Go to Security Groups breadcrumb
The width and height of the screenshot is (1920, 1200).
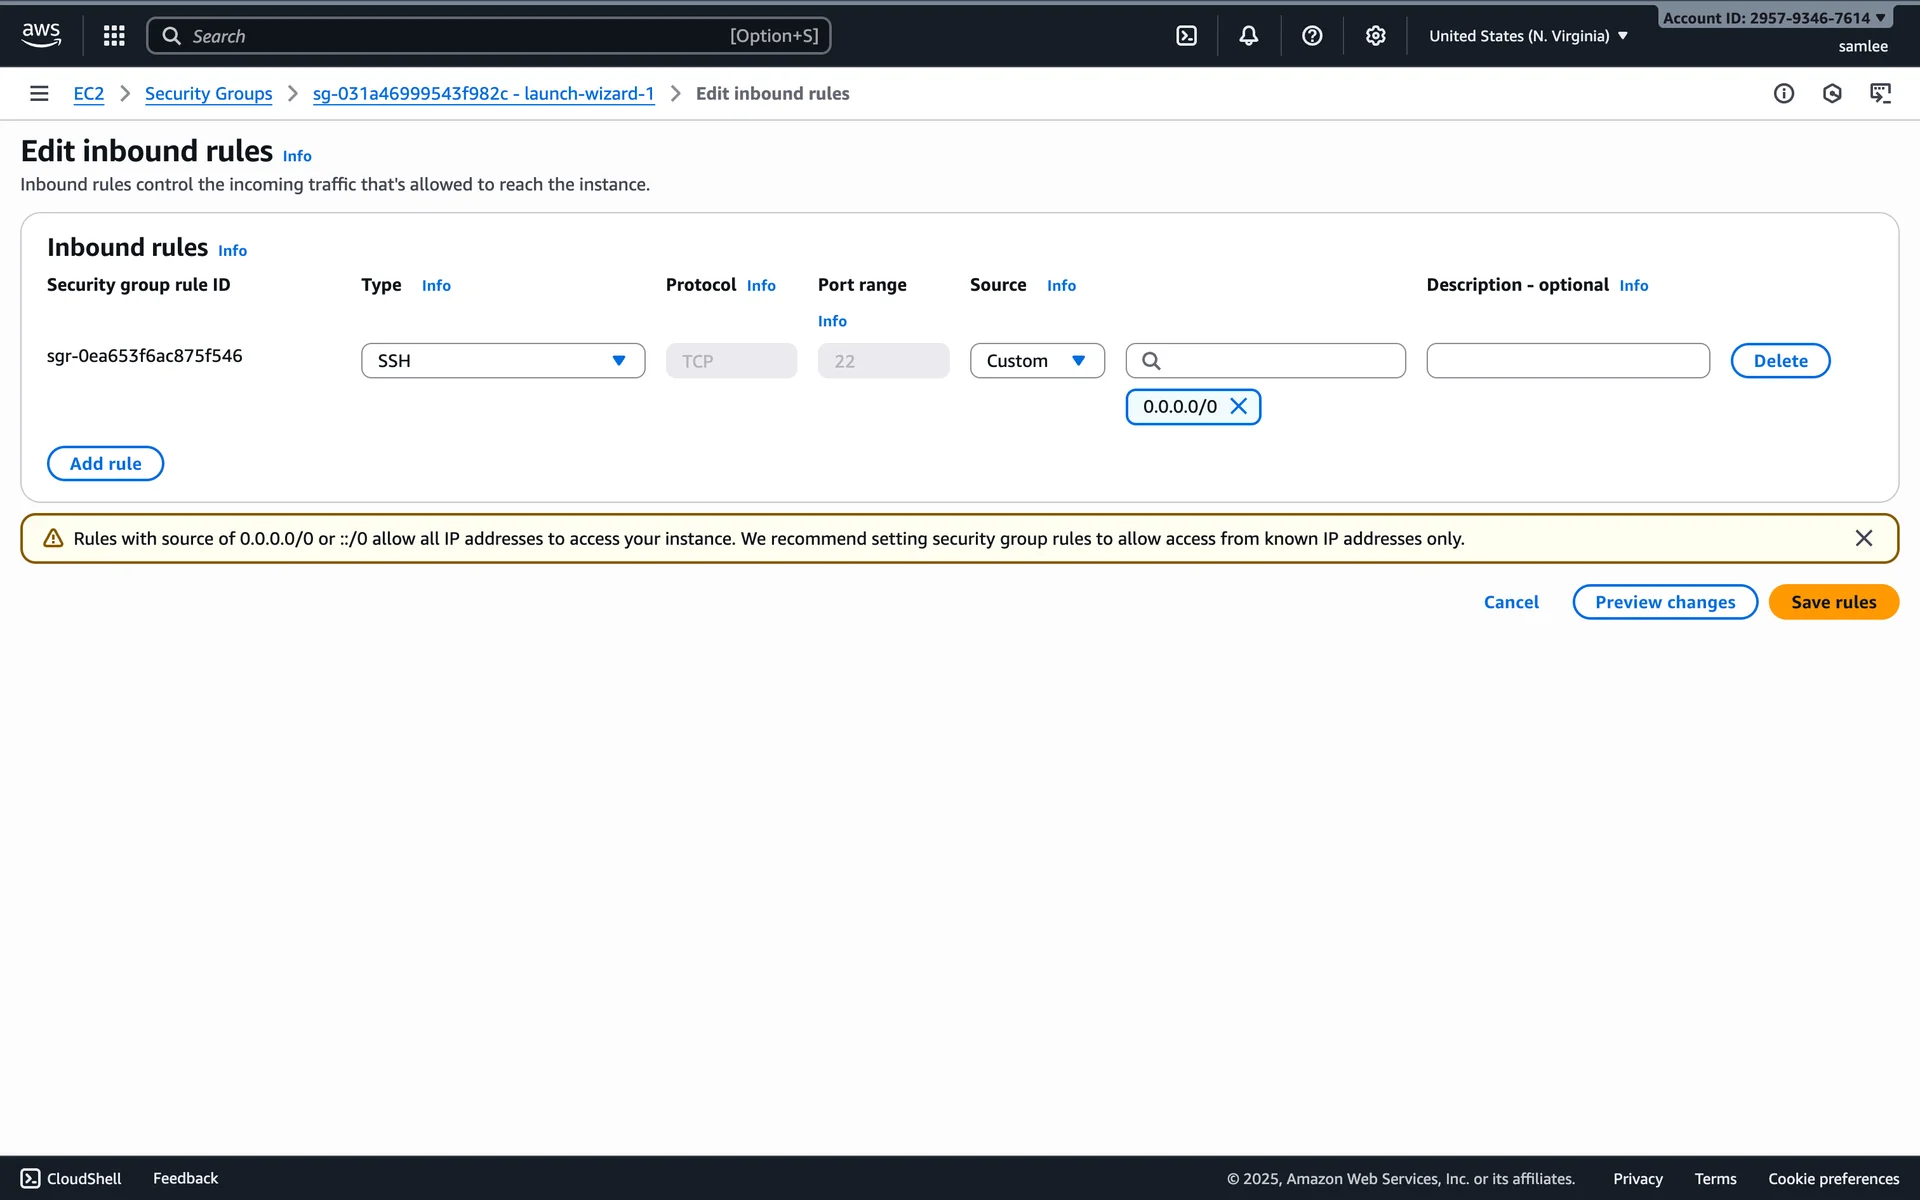[208, 93]
